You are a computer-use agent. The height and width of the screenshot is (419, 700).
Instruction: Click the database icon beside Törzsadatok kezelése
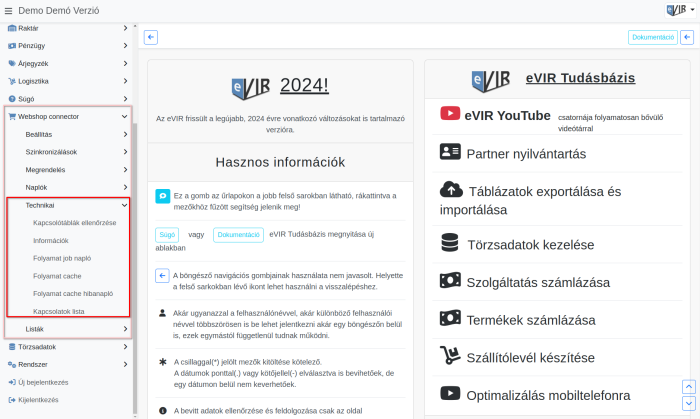[450, 243]
